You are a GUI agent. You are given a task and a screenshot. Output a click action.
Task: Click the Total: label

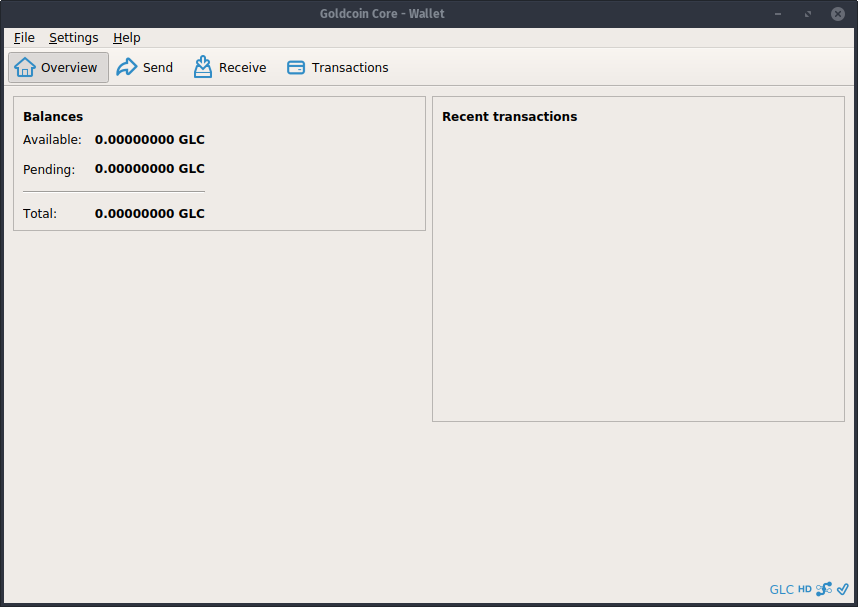point(40,213)
